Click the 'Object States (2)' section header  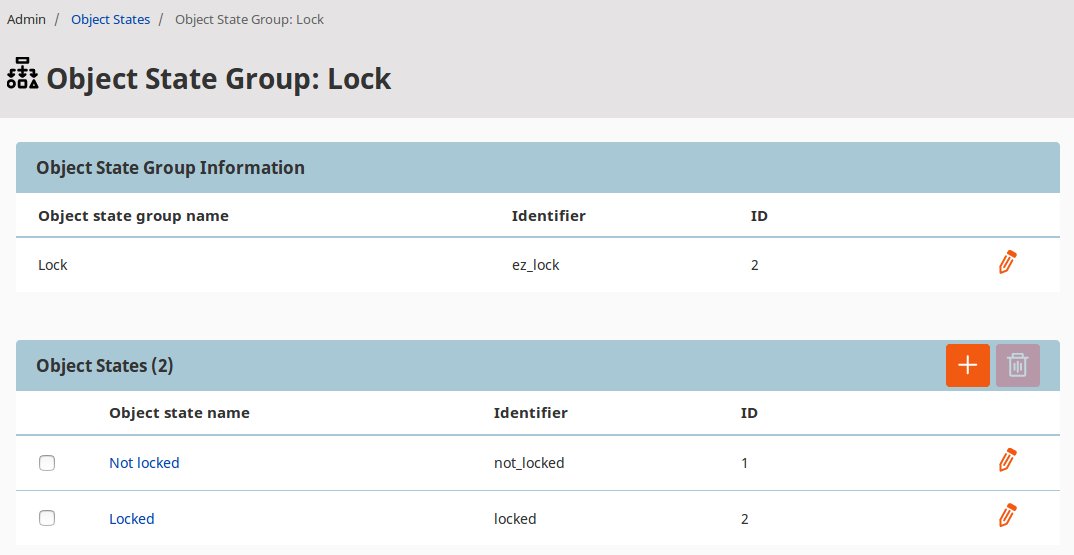click(104, 366)
